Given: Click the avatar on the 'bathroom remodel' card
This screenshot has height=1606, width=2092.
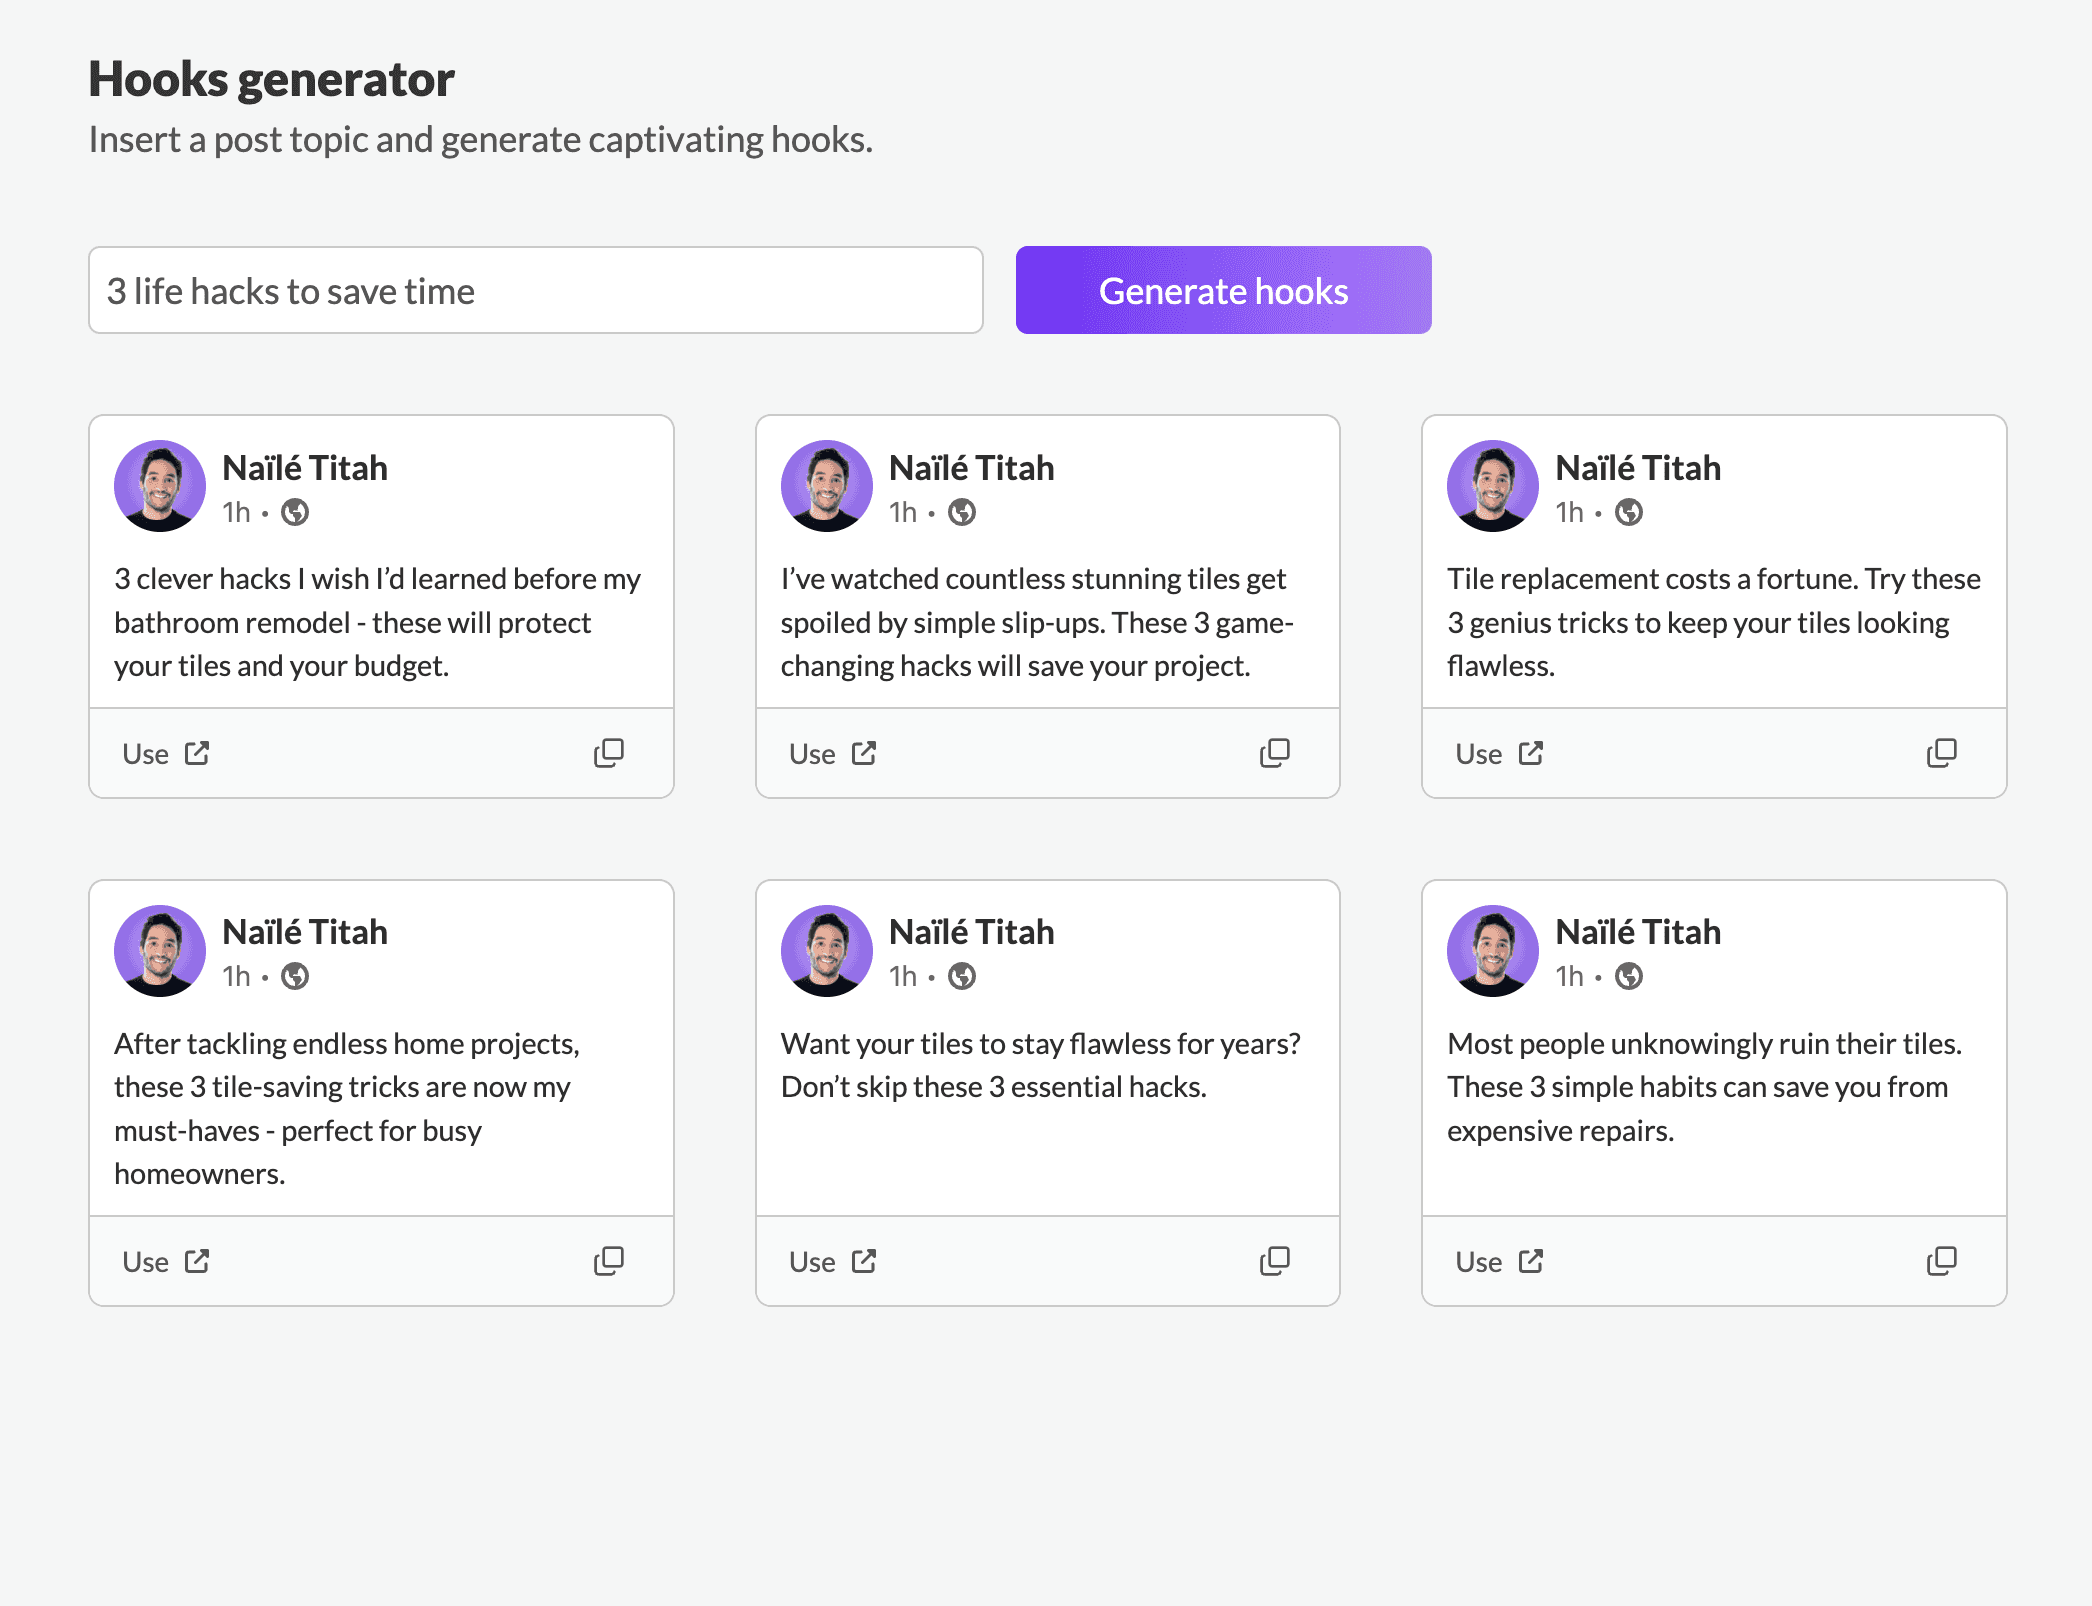Looking at the screenshot, I should [x=160, y=486].
